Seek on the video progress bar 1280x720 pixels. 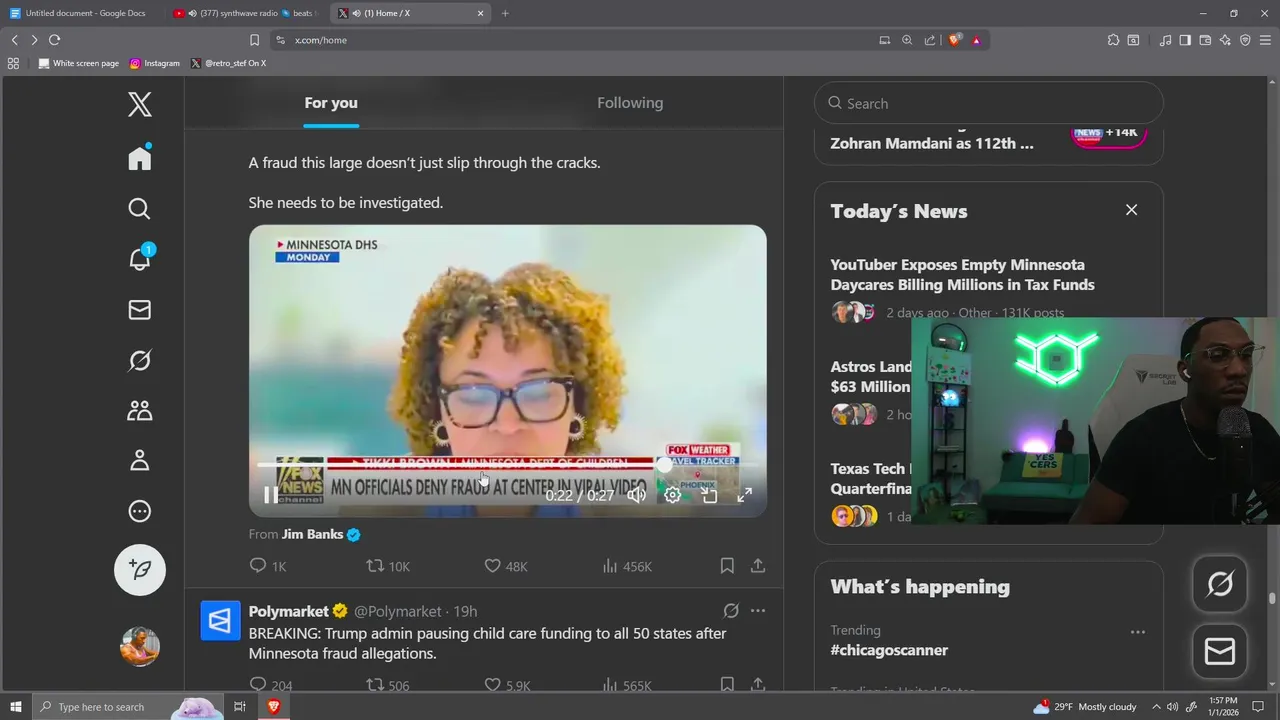tap(508, 465)
